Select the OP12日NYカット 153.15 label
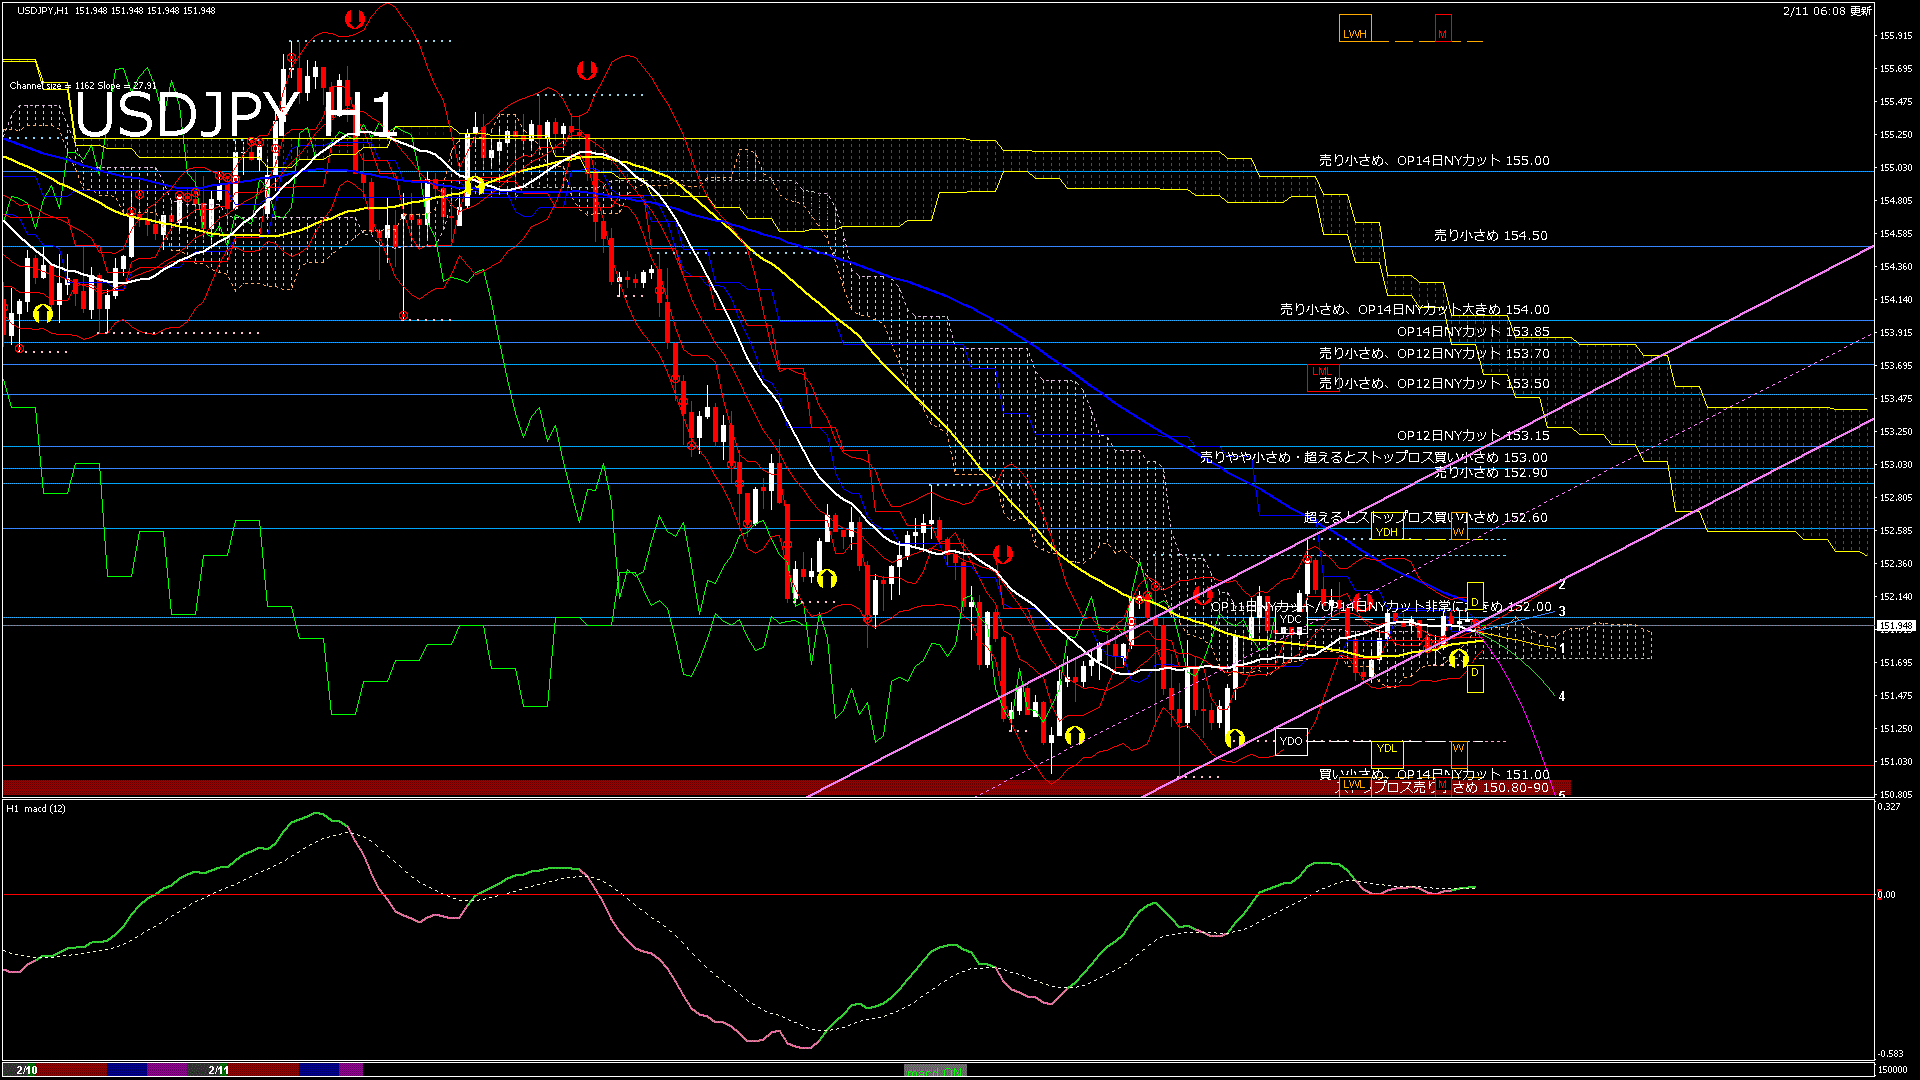Viewport: 1920px width, 1080px height. 1473,436
